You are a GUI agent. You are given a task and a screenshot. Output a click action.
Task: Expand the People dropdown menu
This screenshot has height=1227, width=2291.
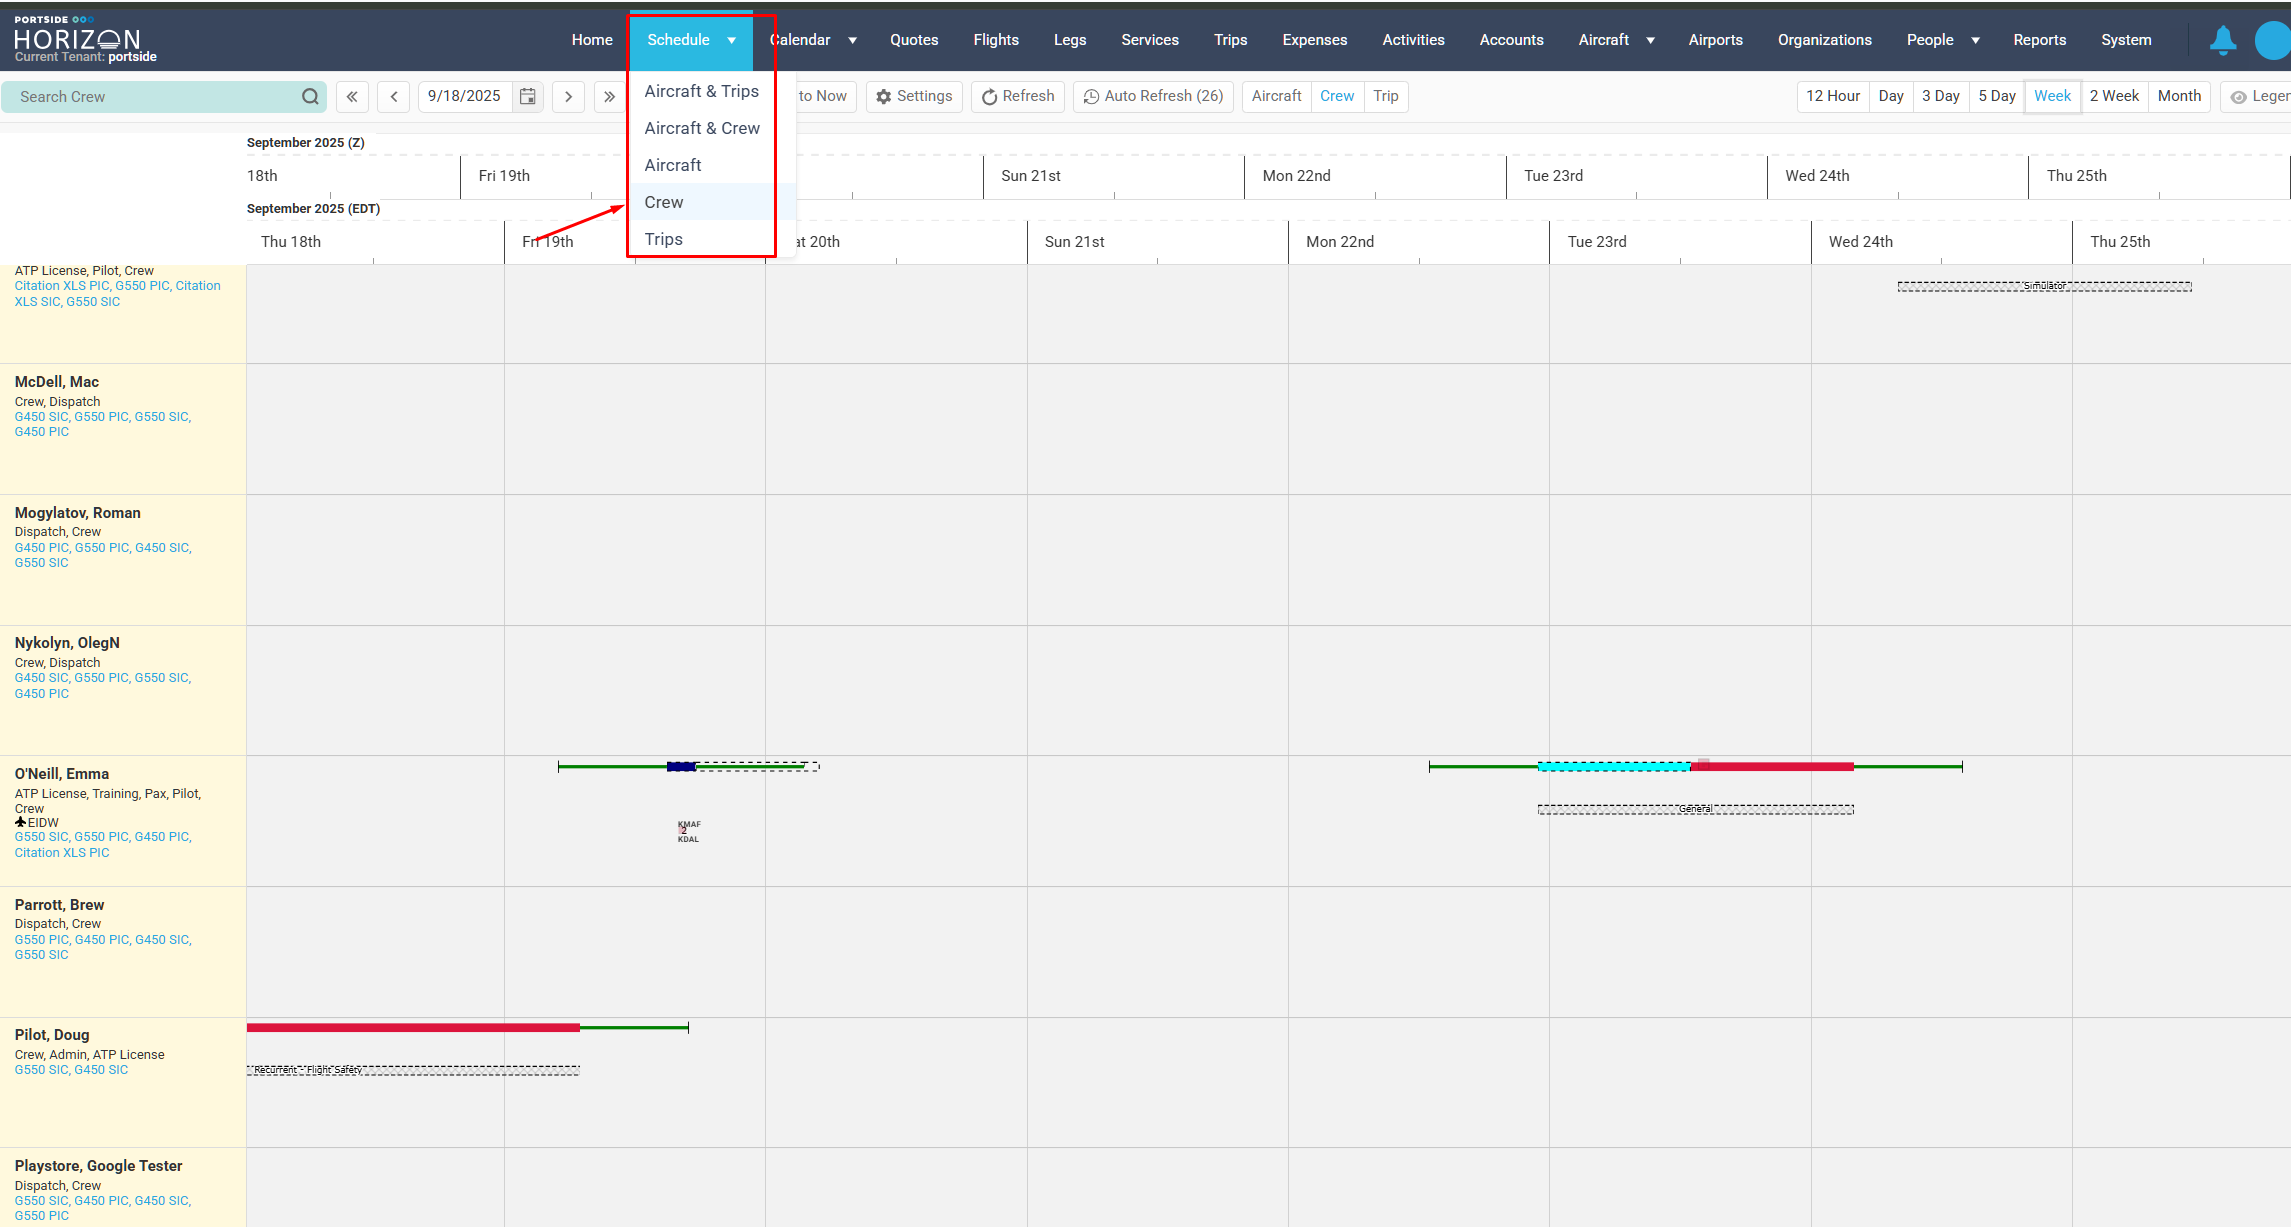pyautogui.click(x=1975, y=41)
